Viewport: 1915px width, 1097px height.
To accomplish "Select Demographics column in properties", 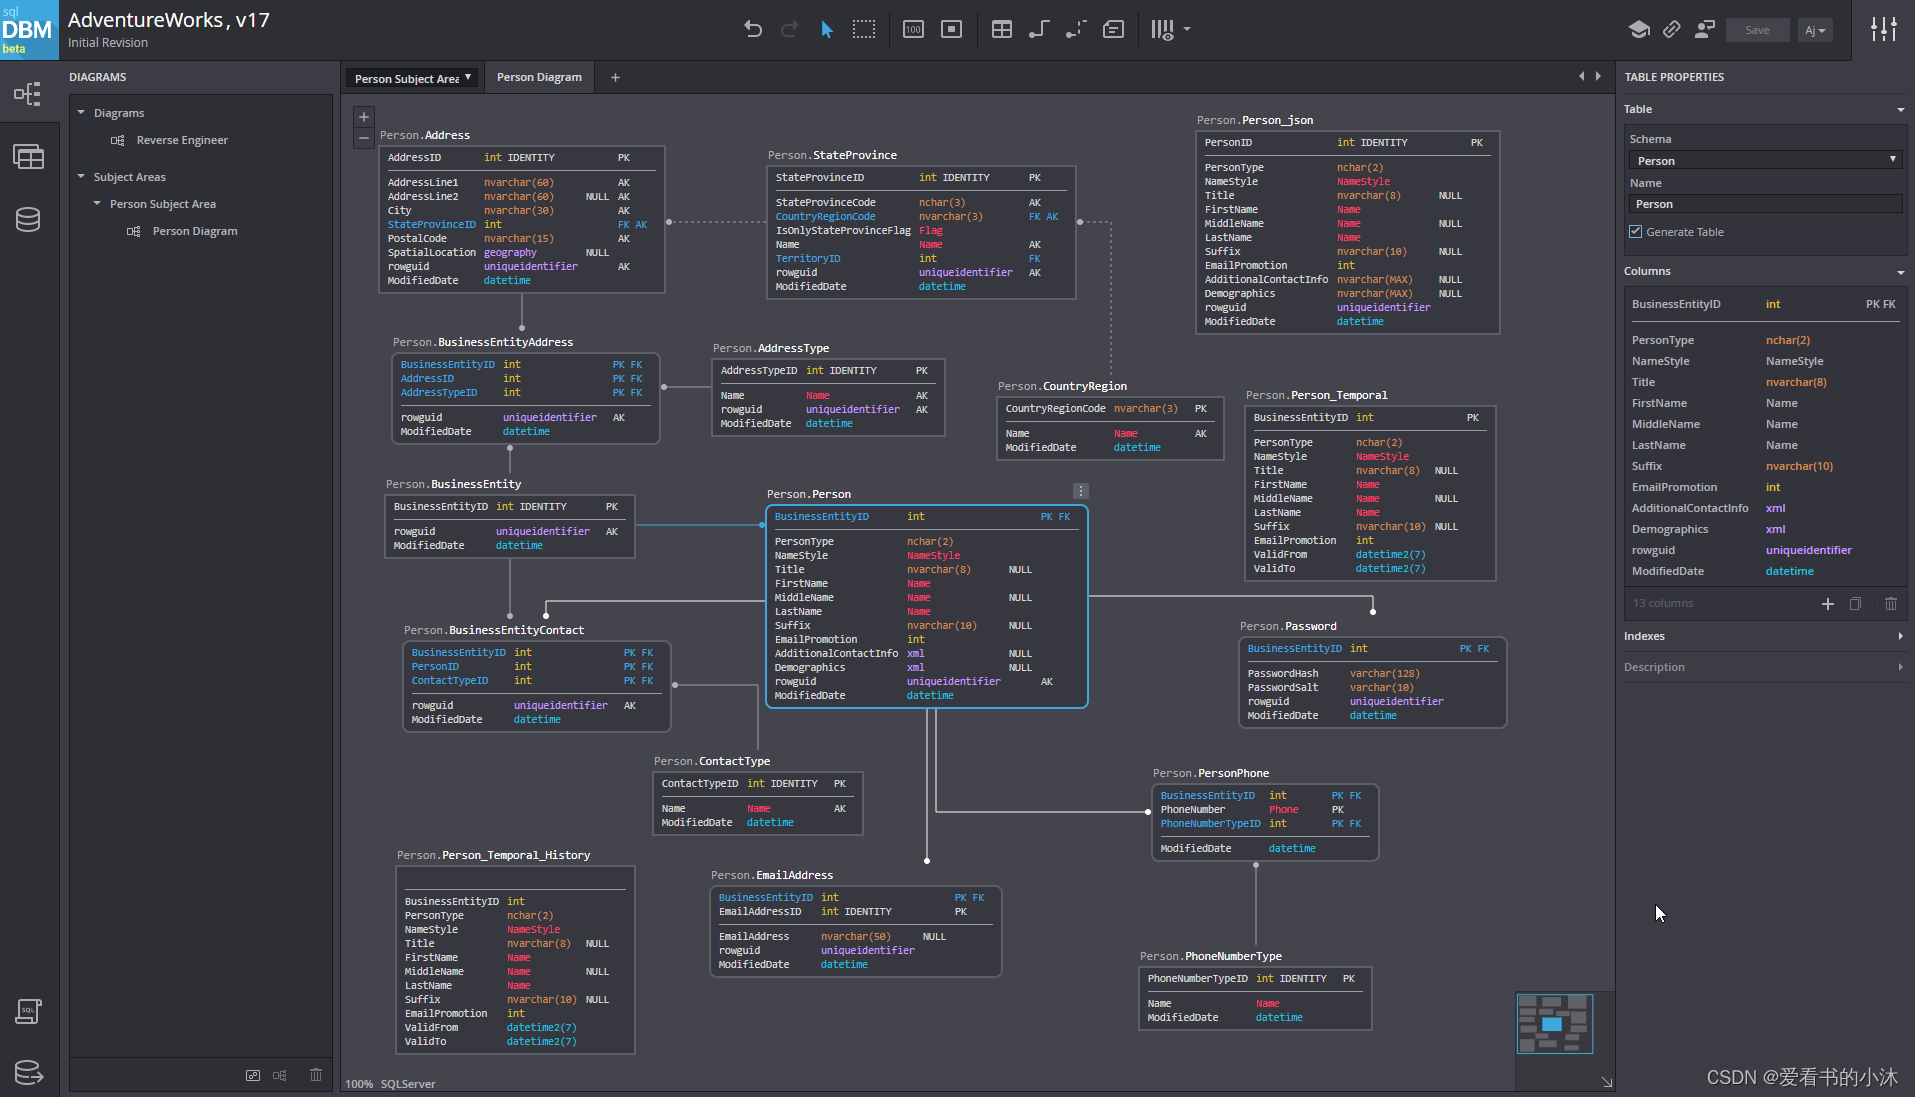I will (1764, 529).
